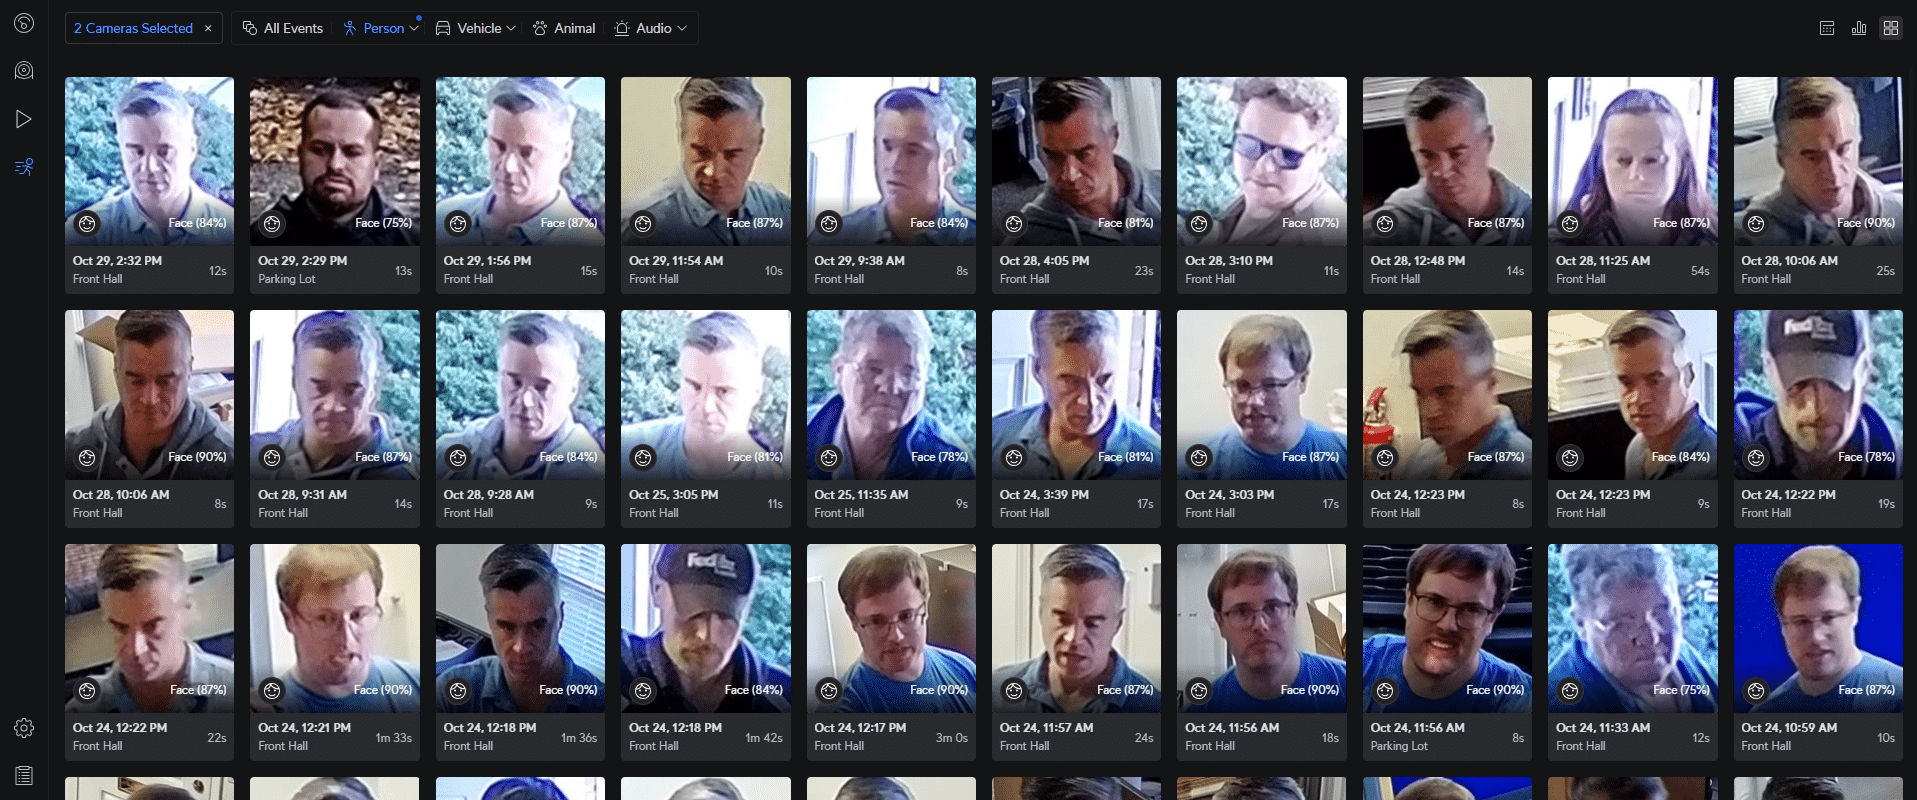
Task: Switch to the bar chart statistics view
Action: [x=1859, y=28]
